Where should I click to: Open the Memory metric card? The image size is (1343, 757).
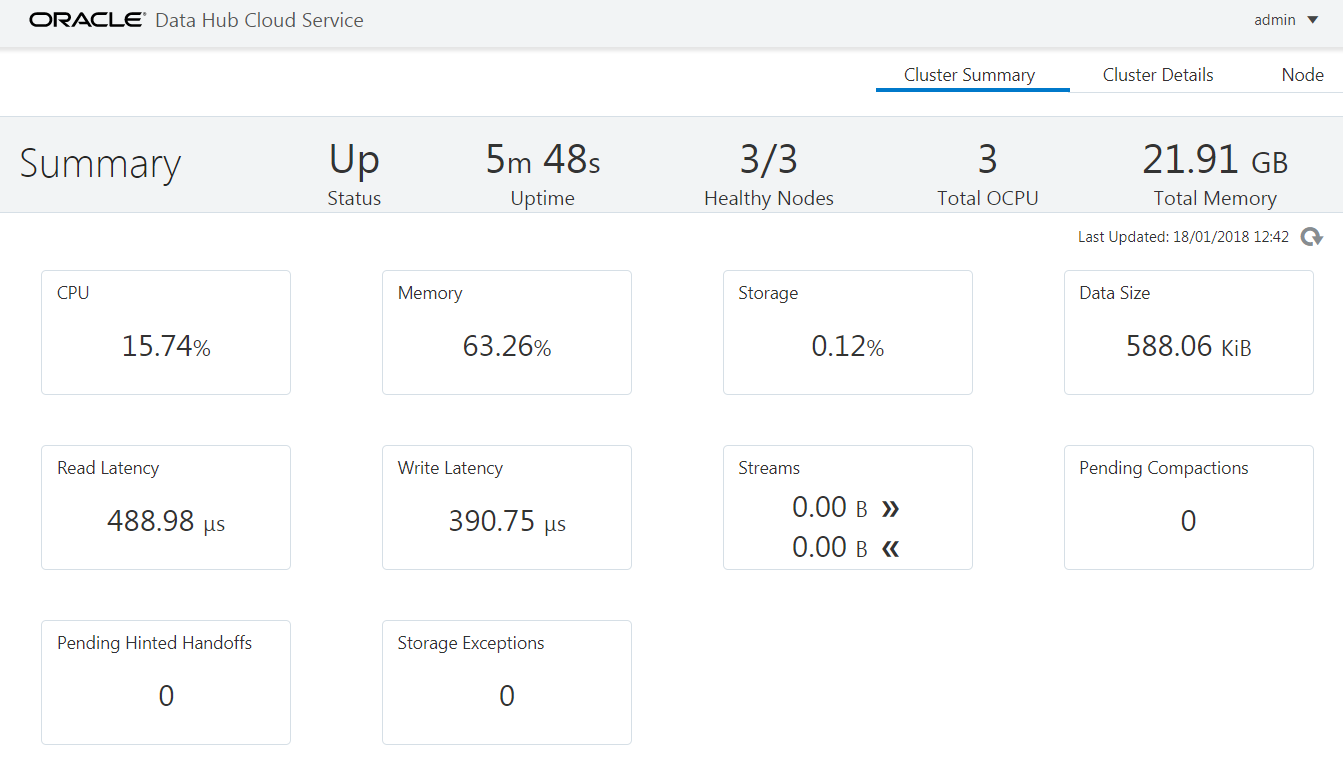pos(506,332)
